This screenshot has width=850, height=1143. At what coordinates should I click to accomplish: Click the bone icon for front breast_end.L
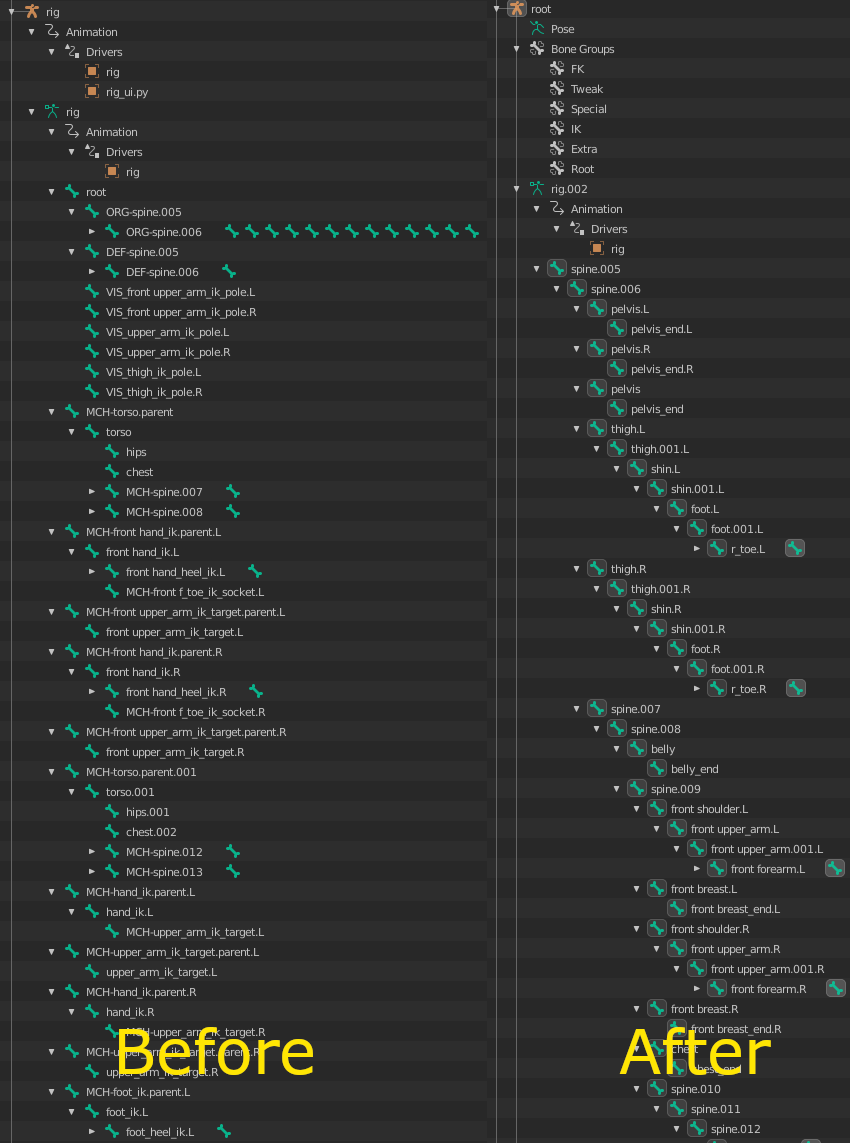(677, 908)
